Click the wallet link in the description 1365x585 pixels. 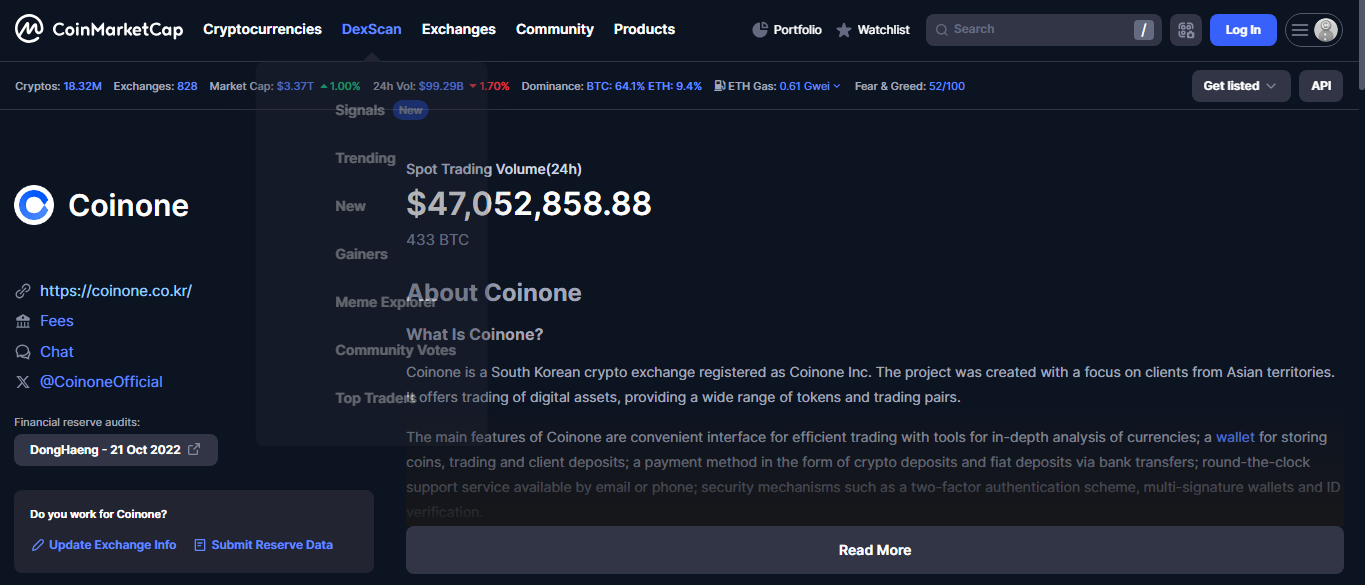pos(1235,437)
